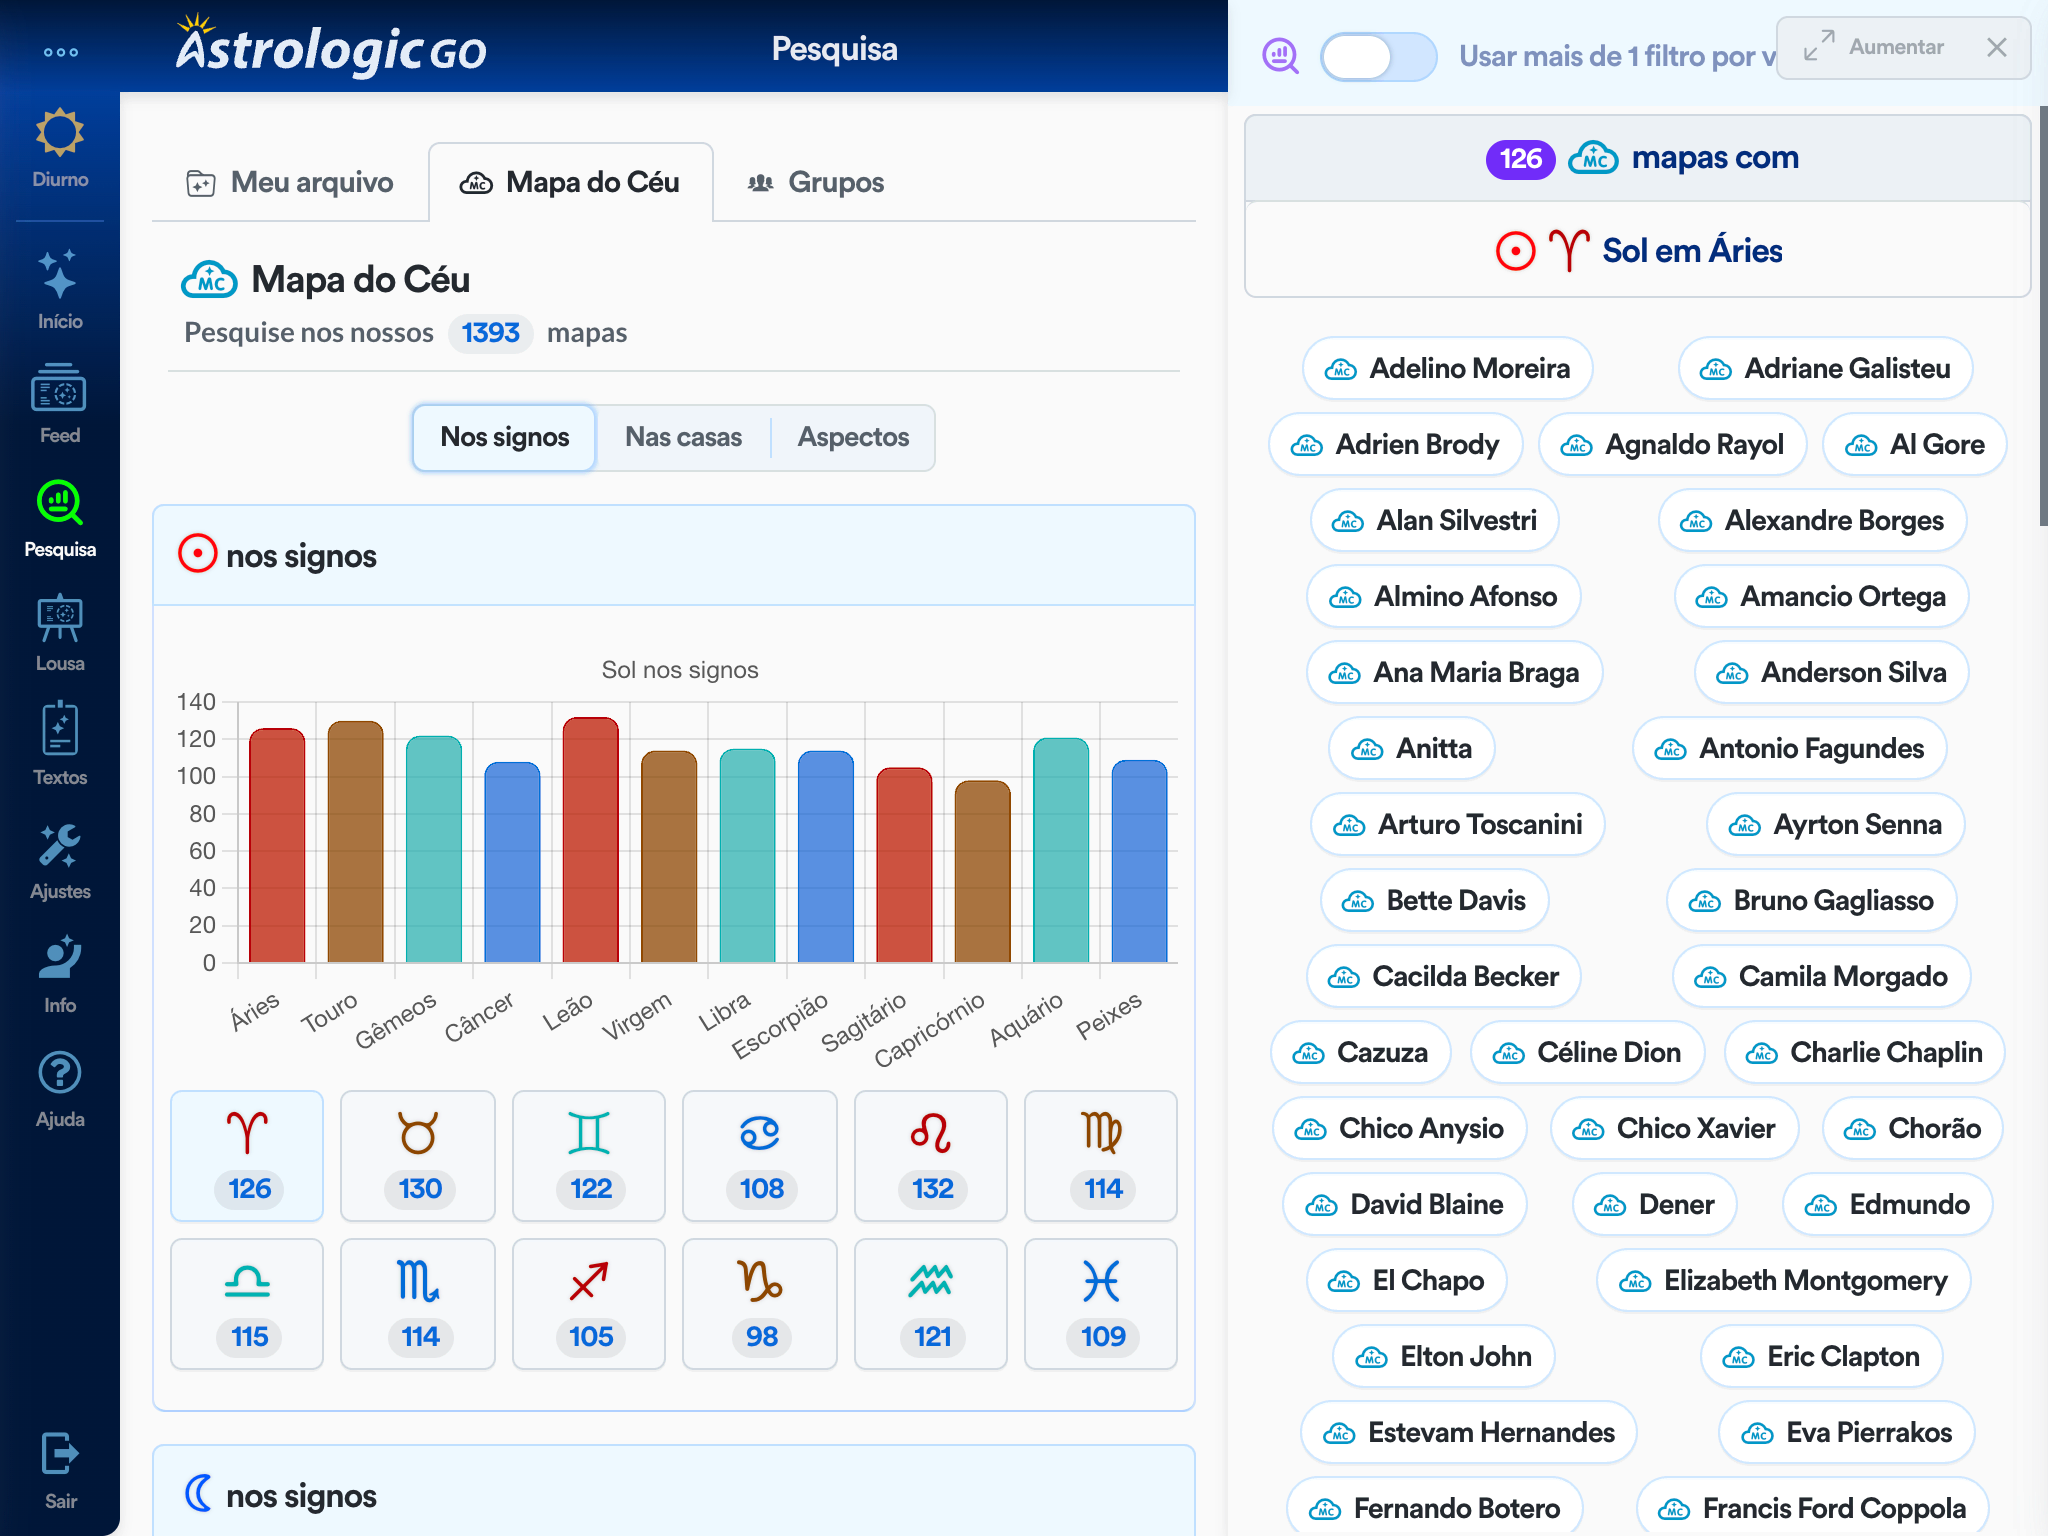Select the Nos signos option
The height and width of the screenshot is (1536, 2048).
pyautogui.click(x=504, y=438)
